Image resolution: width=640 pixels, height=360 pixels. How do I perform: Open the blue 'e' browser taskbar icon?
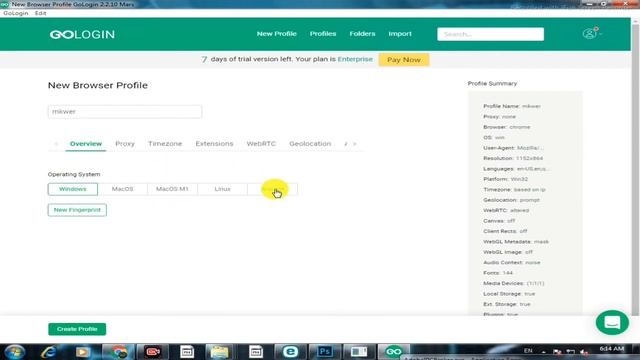(290, 352)
